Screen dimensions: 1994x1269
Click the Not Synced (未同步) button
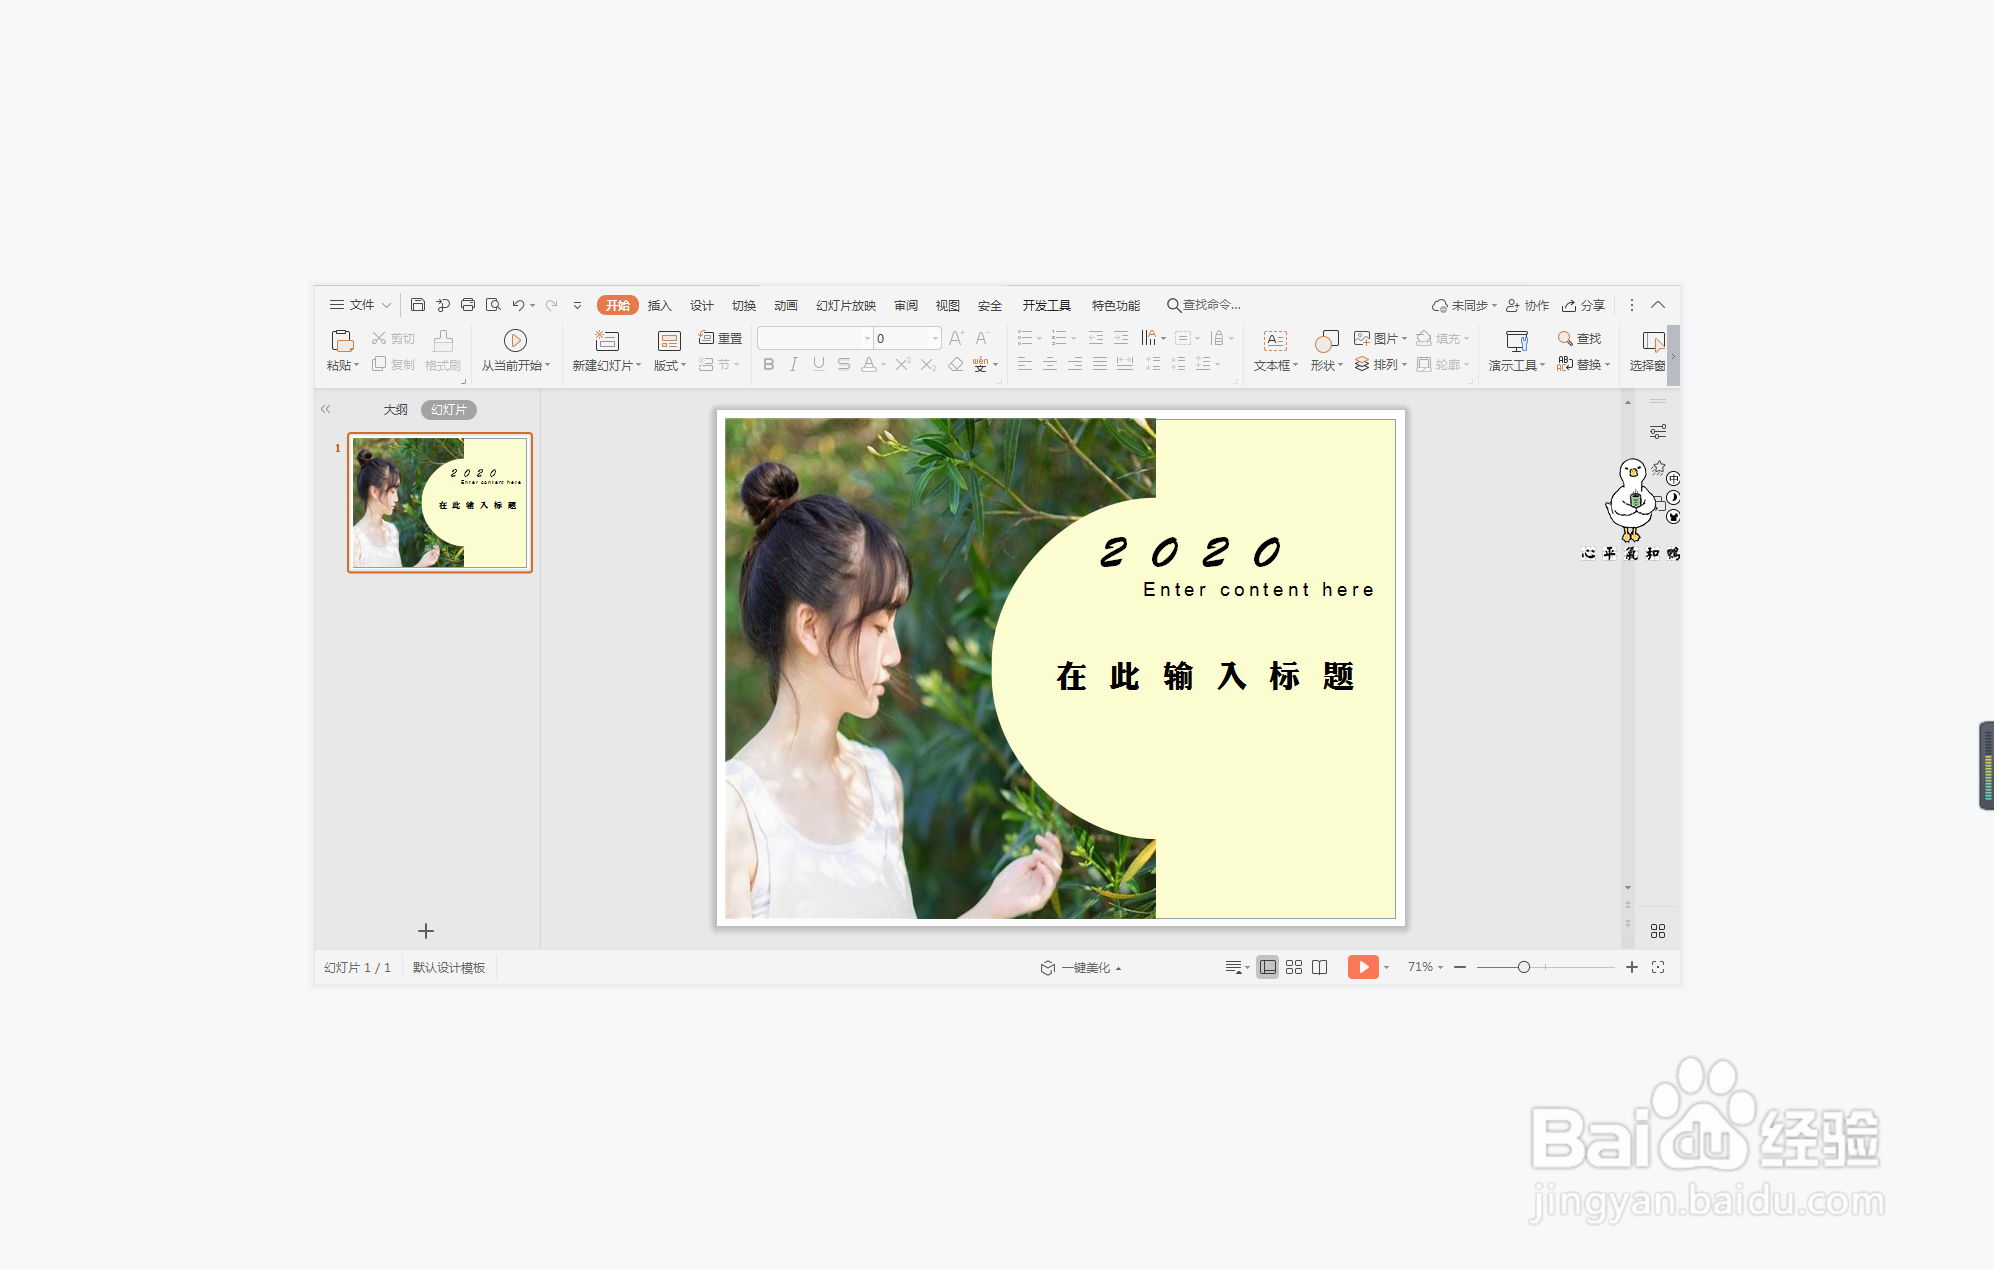click(1464, 305)
